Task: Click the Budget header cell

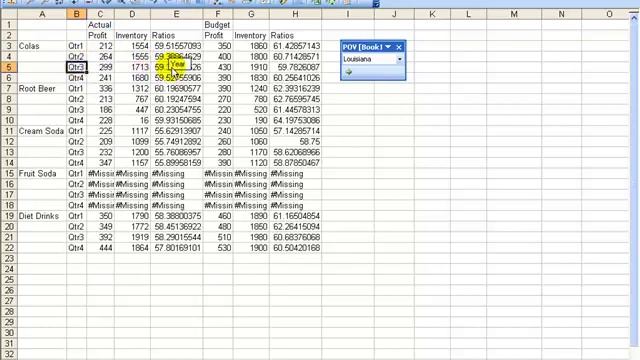Action: coord(218,25)
